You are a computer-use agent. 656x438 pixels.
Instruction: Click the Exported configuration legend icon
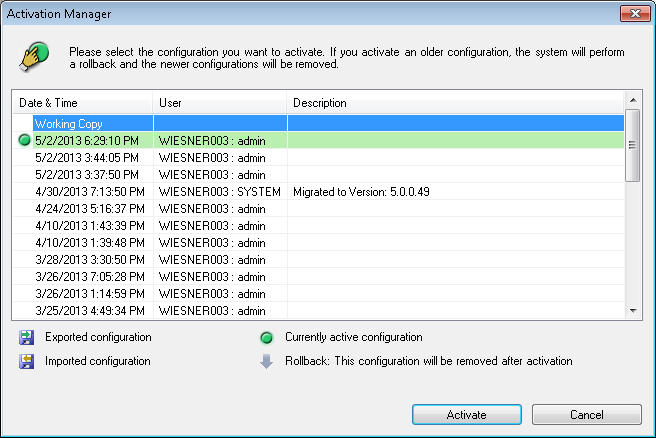point(27,337)
